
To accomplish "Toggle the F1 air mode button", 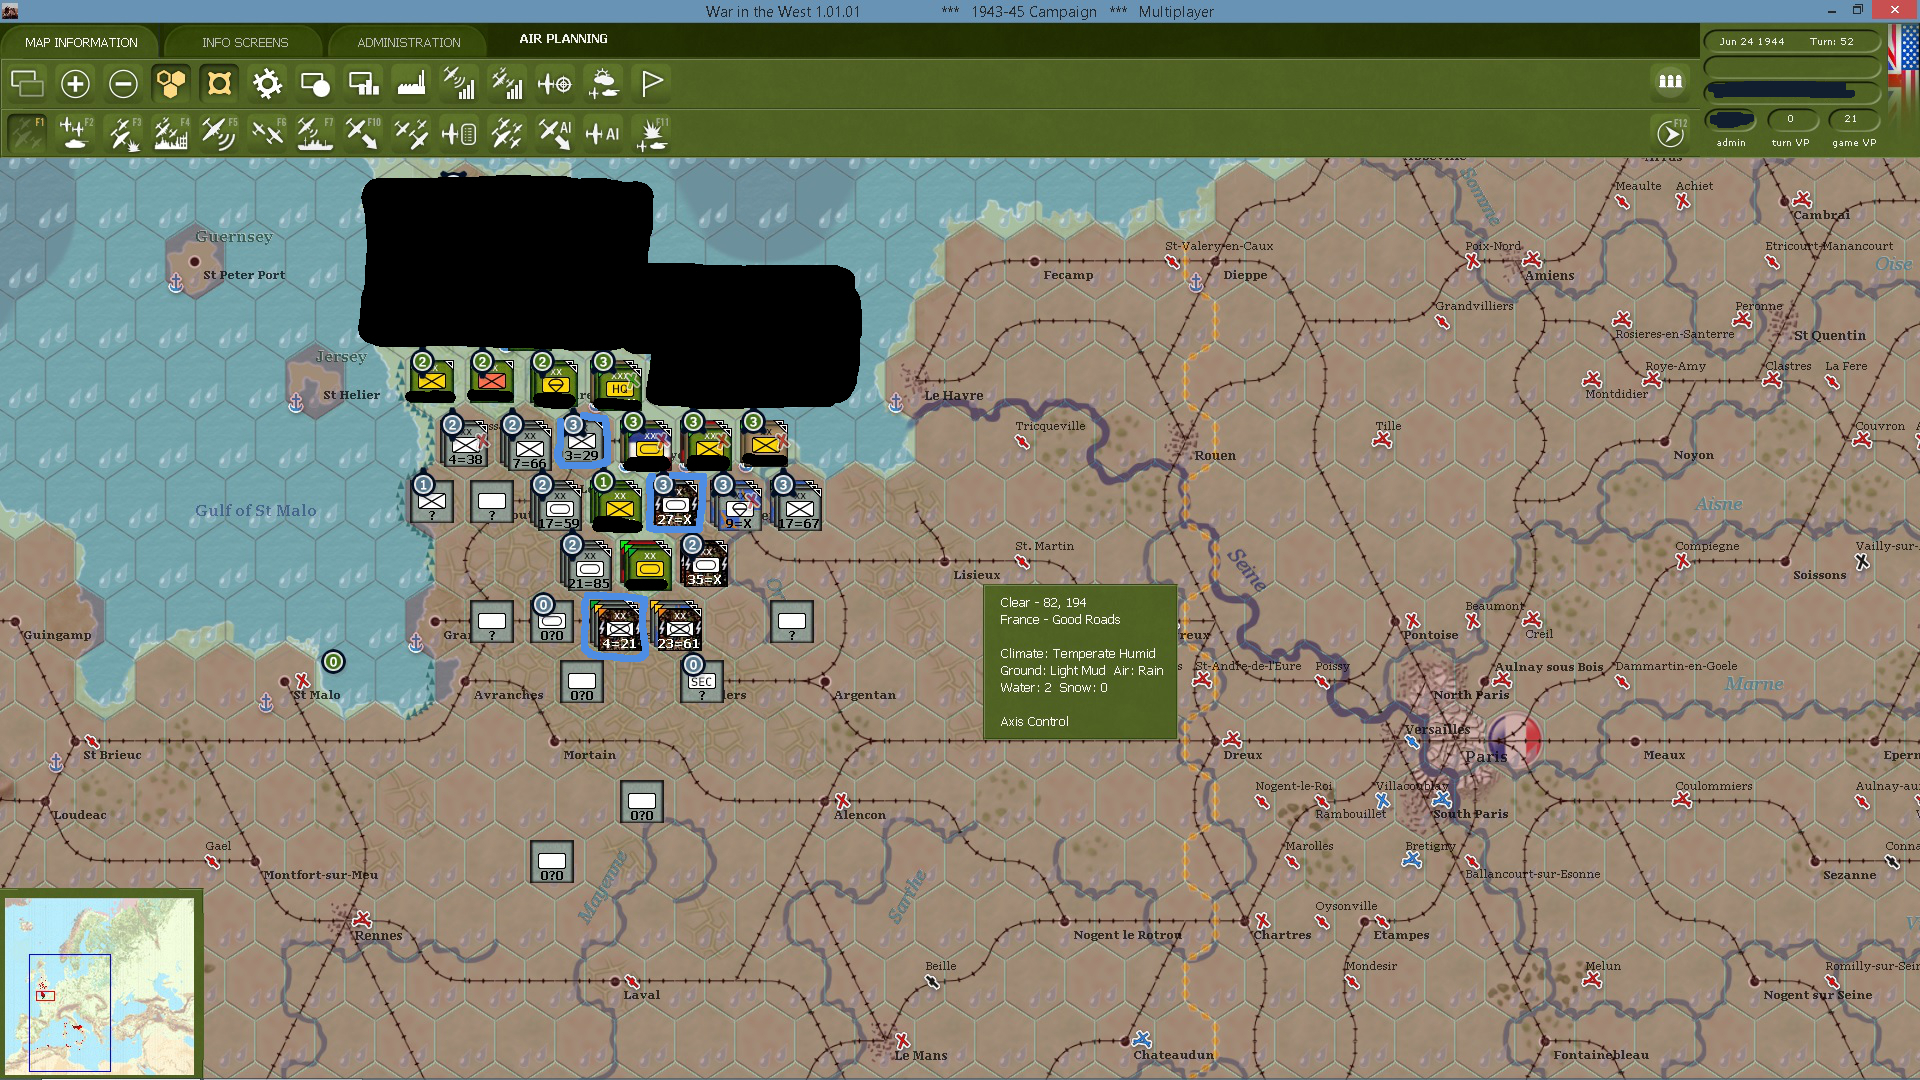I will pyautogui.click(x=27, y=133).
